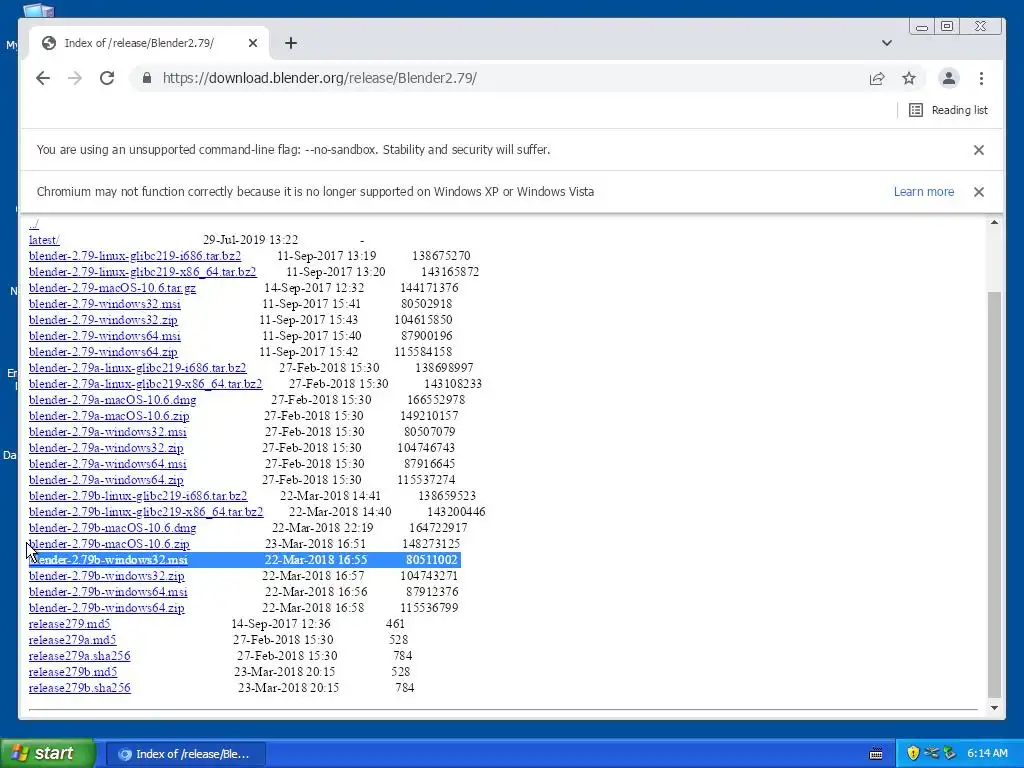Download blender-2.79-windows32.zip
The height and width of the screenshot is (768, 1024).
point(103,320)
